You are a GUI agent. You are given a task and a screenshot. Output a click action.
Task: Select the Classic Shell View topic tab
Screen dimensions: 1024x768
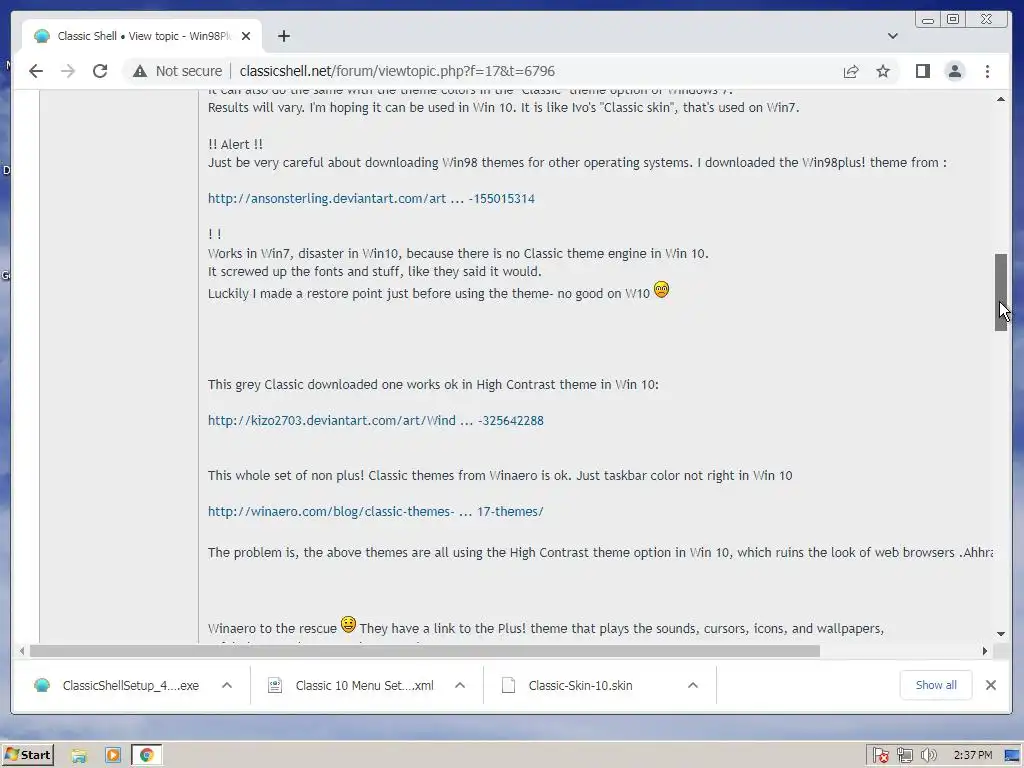click(143, 36)
